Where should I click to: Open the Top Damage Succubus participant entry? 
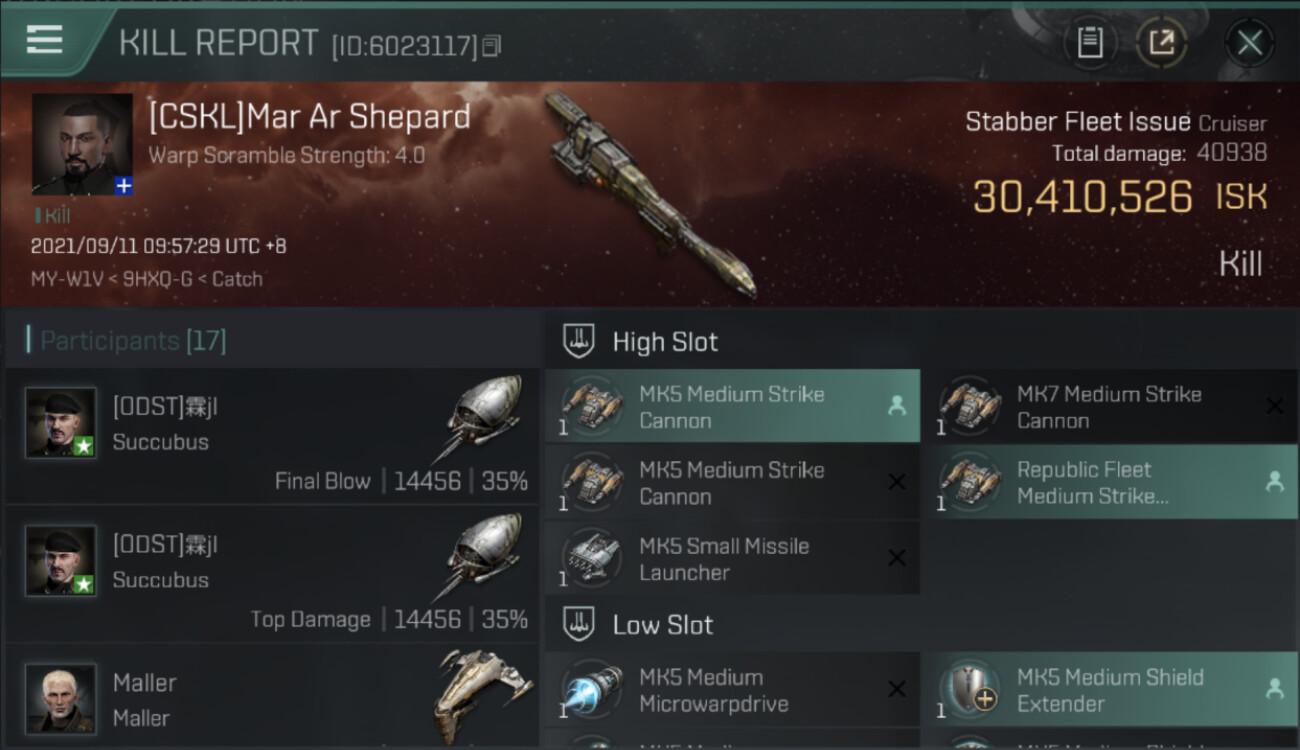click(x=272, y=574)
